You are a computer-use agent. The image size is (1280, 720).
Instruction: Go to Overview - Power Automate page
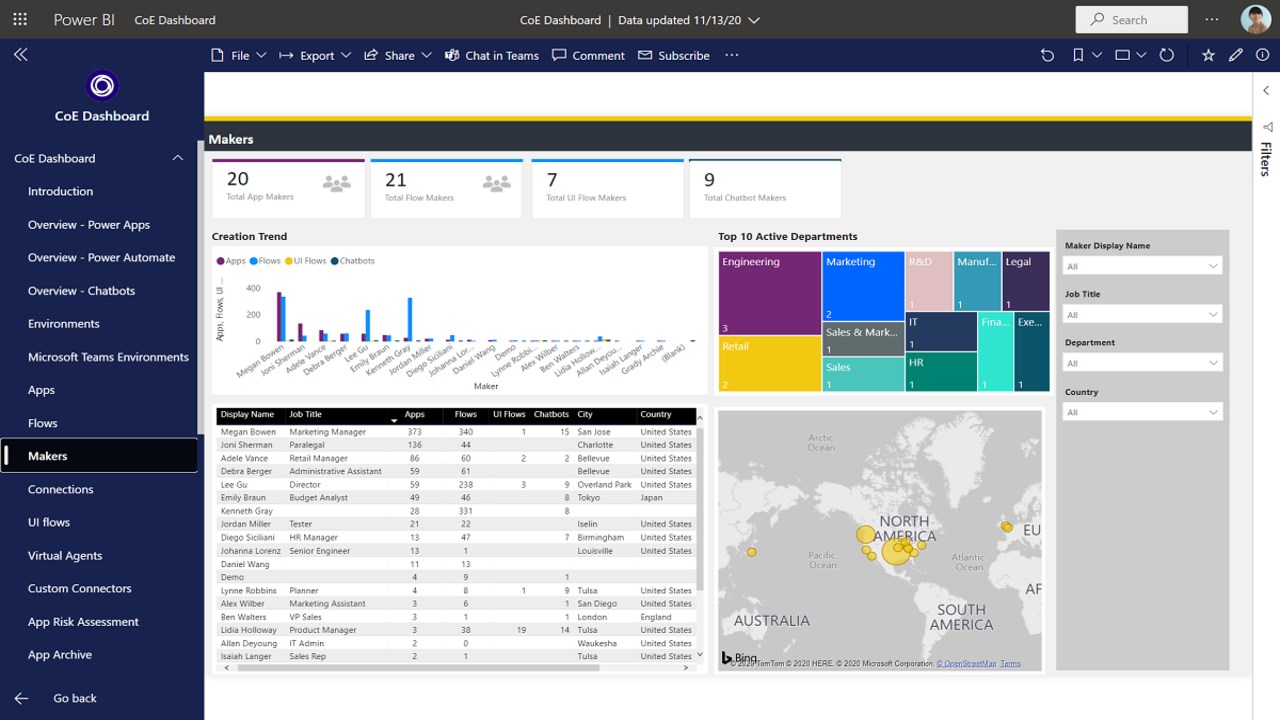[101, 257]
